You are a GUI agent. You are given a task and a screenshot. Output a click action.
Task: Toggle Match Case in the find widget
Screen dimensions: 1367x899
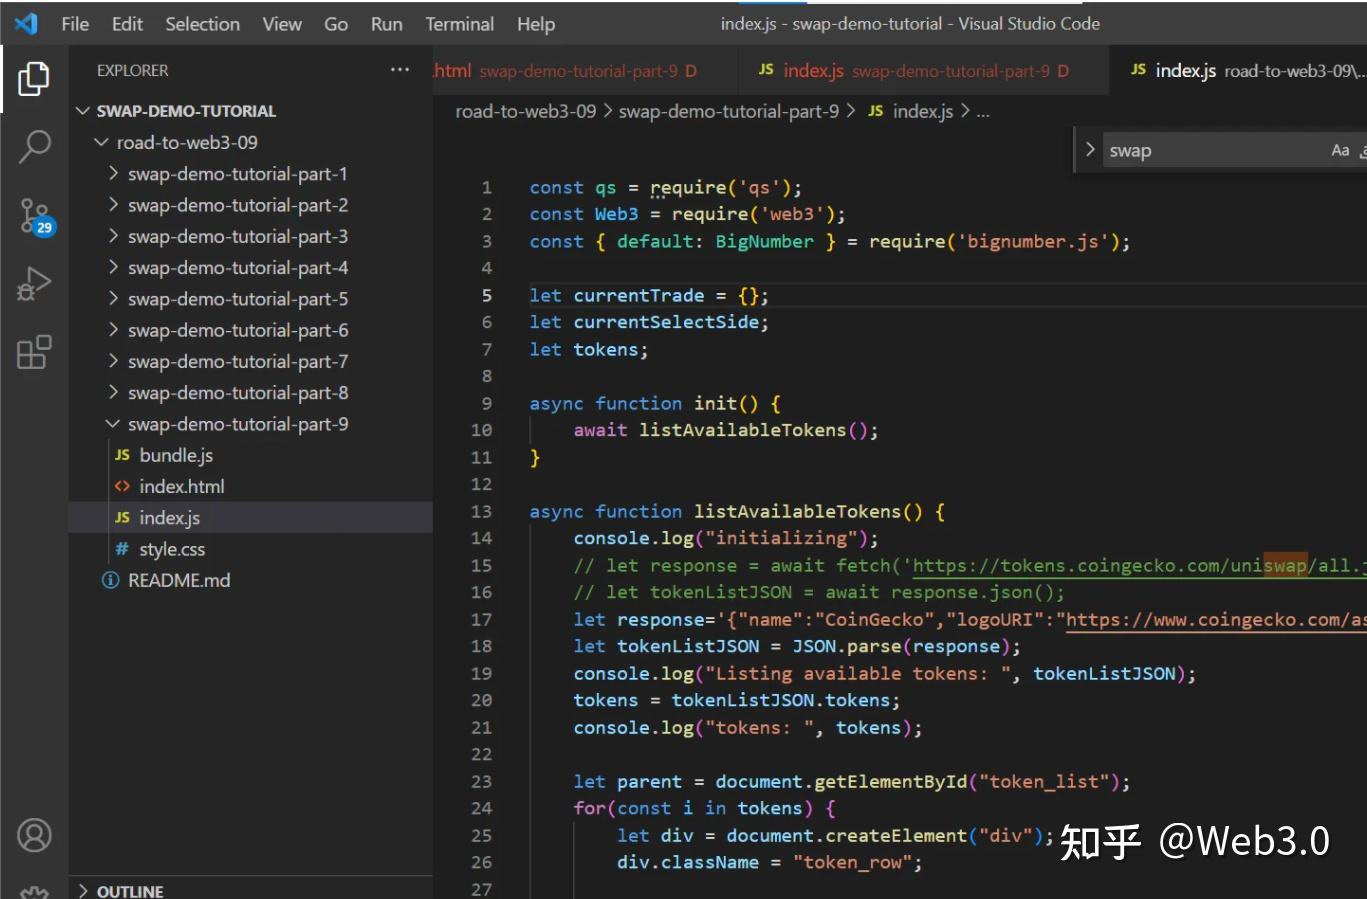click(x=1340, y=149)
